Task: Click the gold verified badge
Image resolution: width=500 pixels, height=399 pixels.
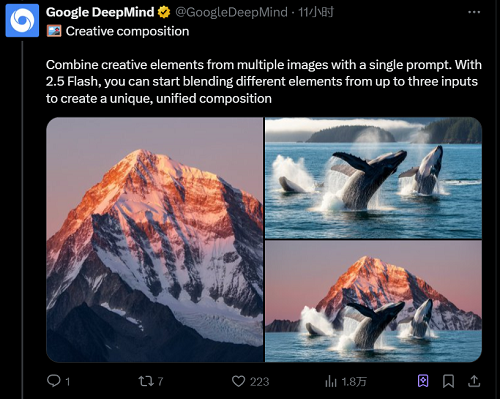Action: click(164, 12)
